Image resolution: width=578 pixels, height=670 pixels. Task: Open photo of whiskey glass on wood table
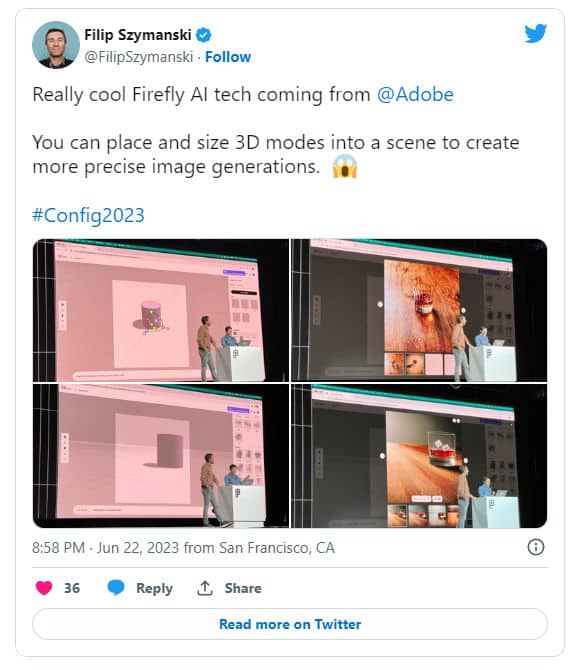tap(419, 455)
